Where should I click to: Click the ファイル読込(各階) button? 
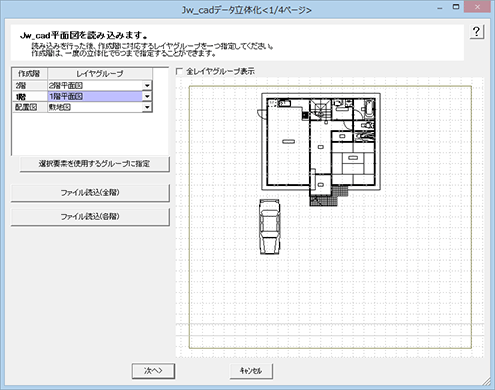point(90,216)
